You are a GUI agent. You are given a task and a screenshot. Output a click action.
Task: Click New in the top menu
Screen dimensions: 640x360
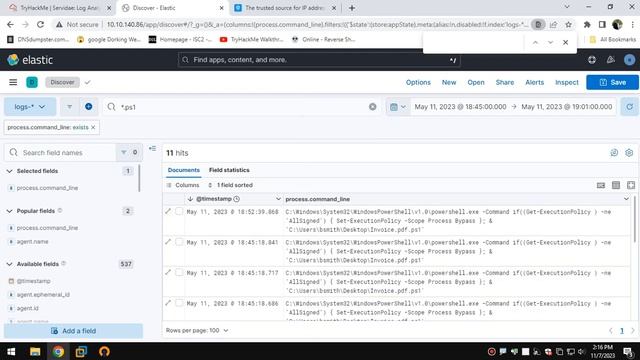point(449,82)
